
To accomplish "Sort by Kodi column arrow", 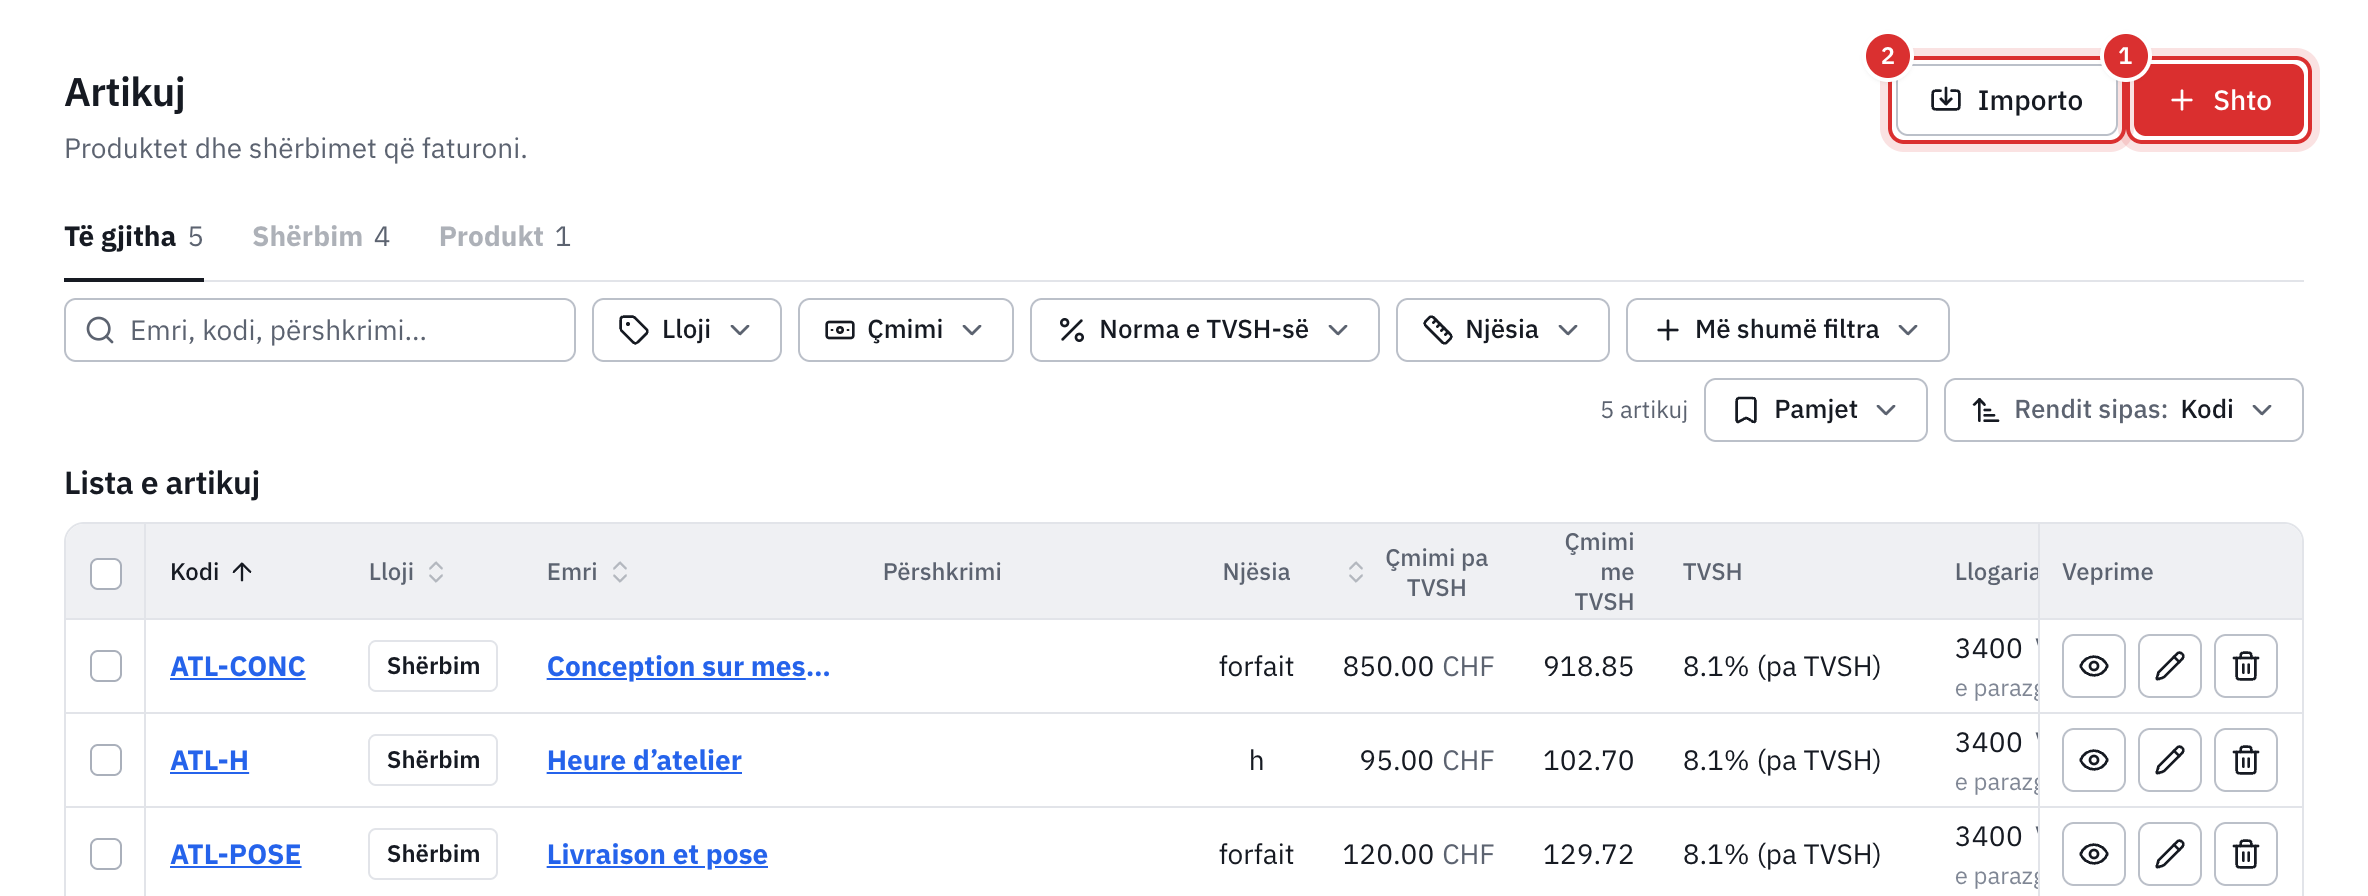I will pos(242,572).
